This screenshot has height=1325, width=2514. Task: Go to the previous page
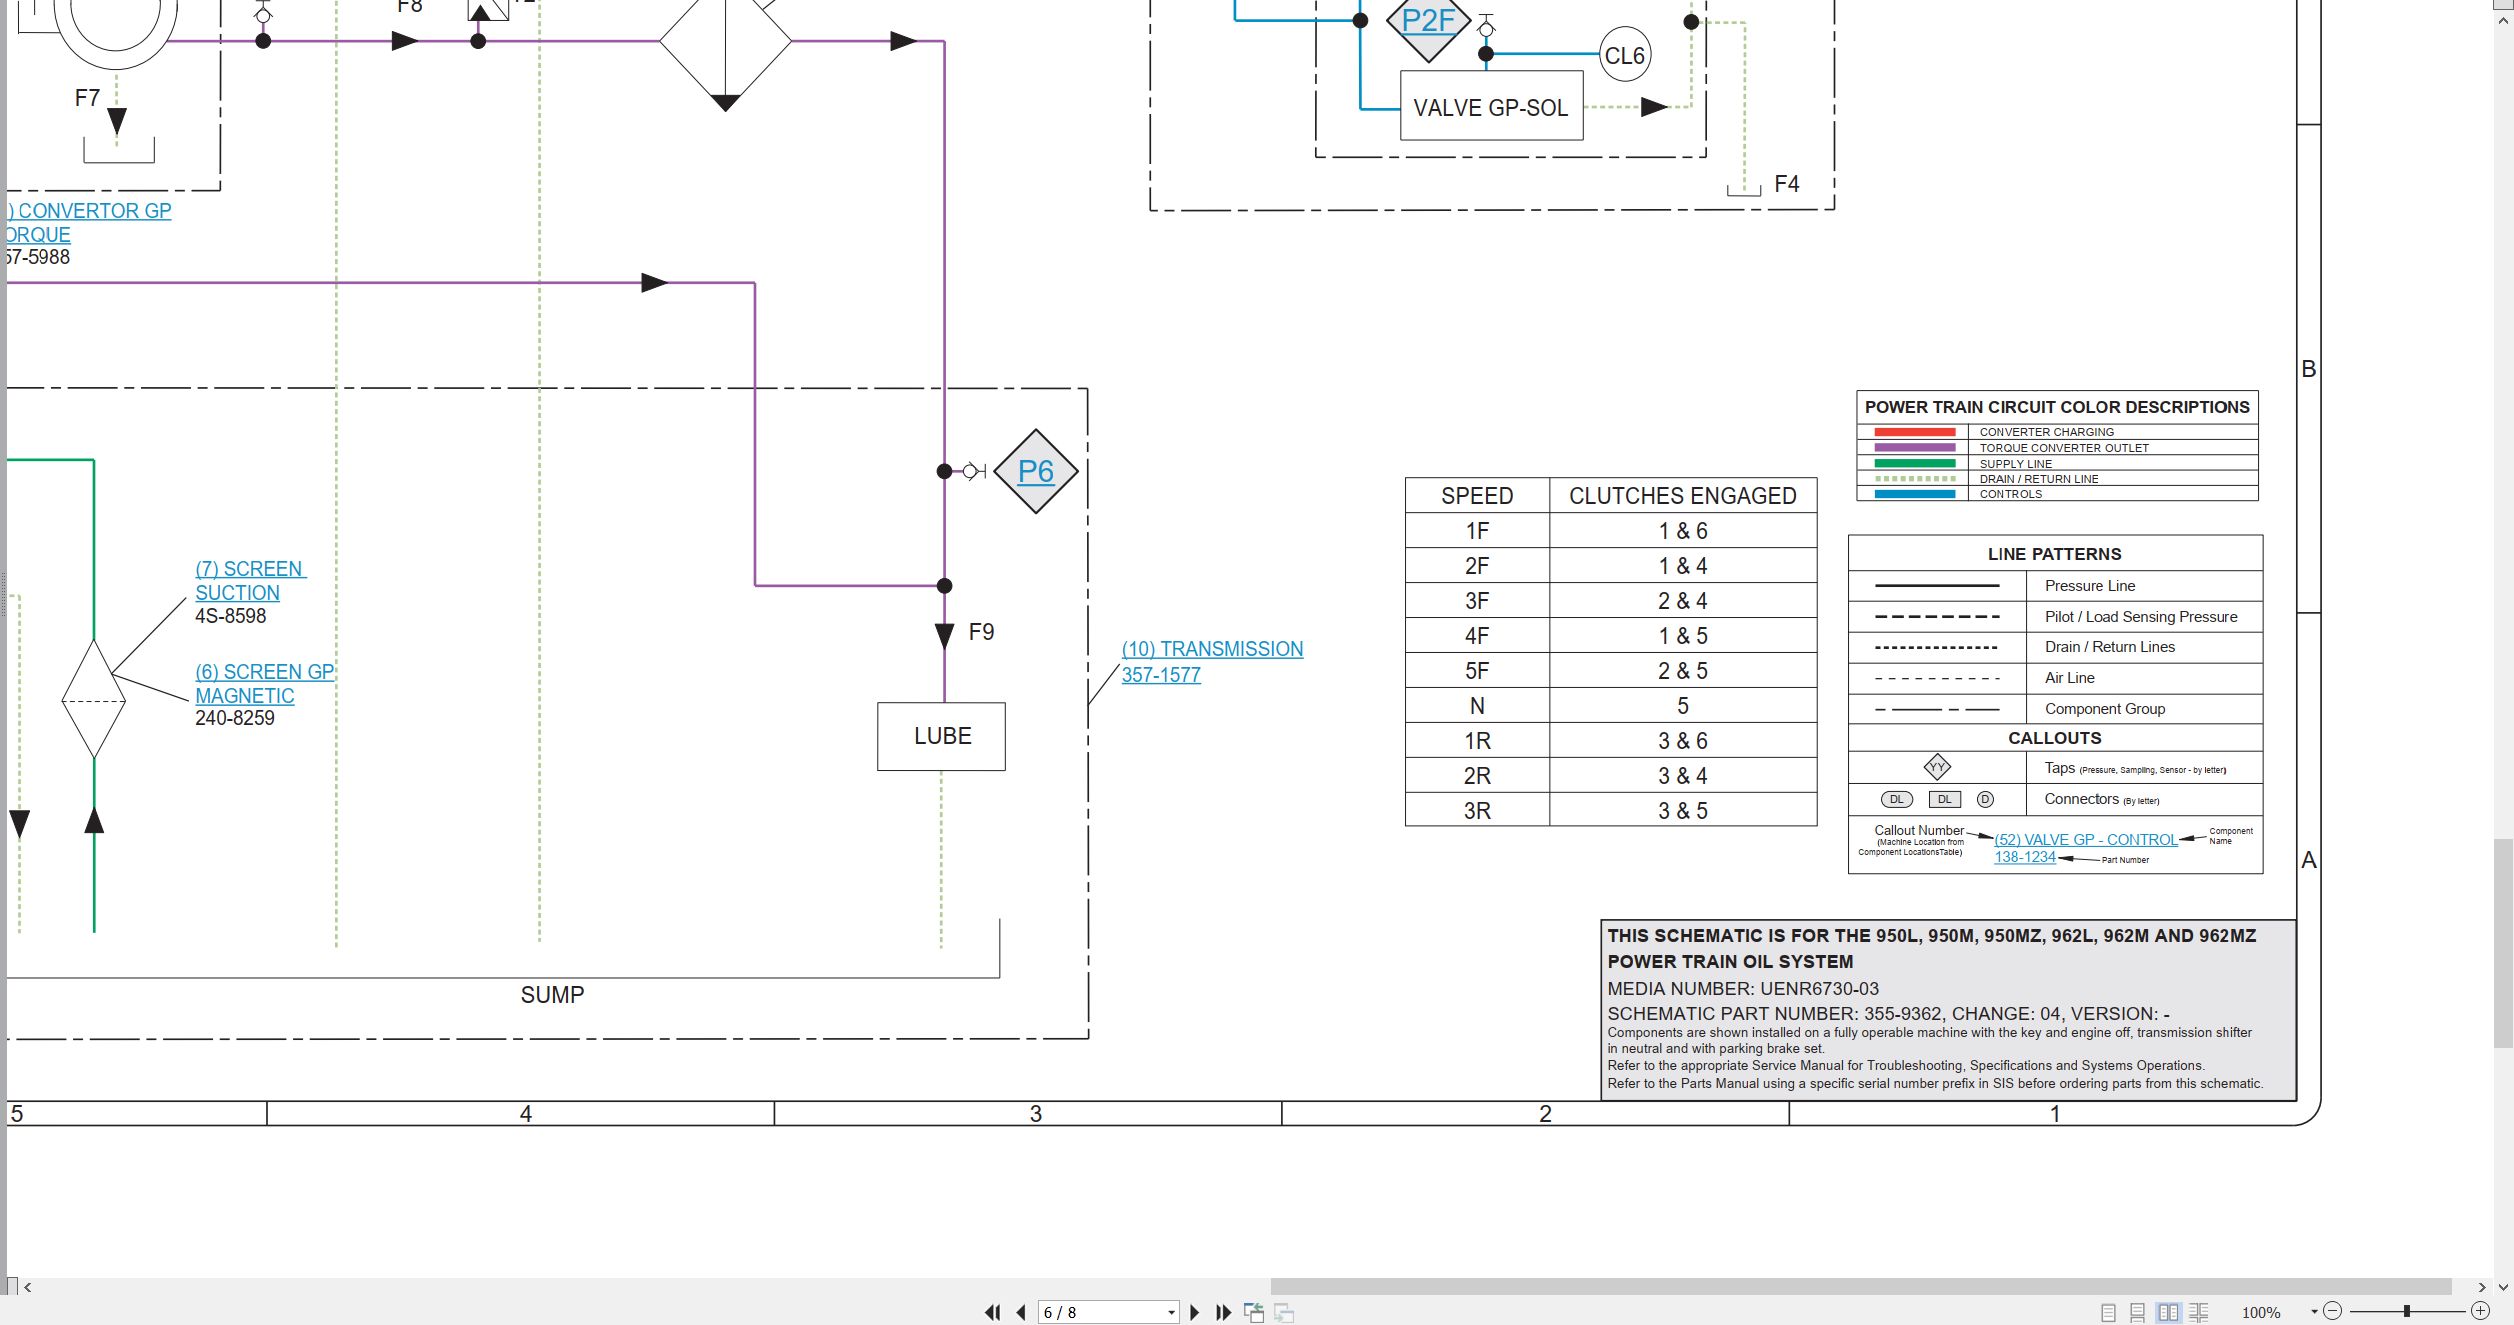click(x=1021, y=1312)
